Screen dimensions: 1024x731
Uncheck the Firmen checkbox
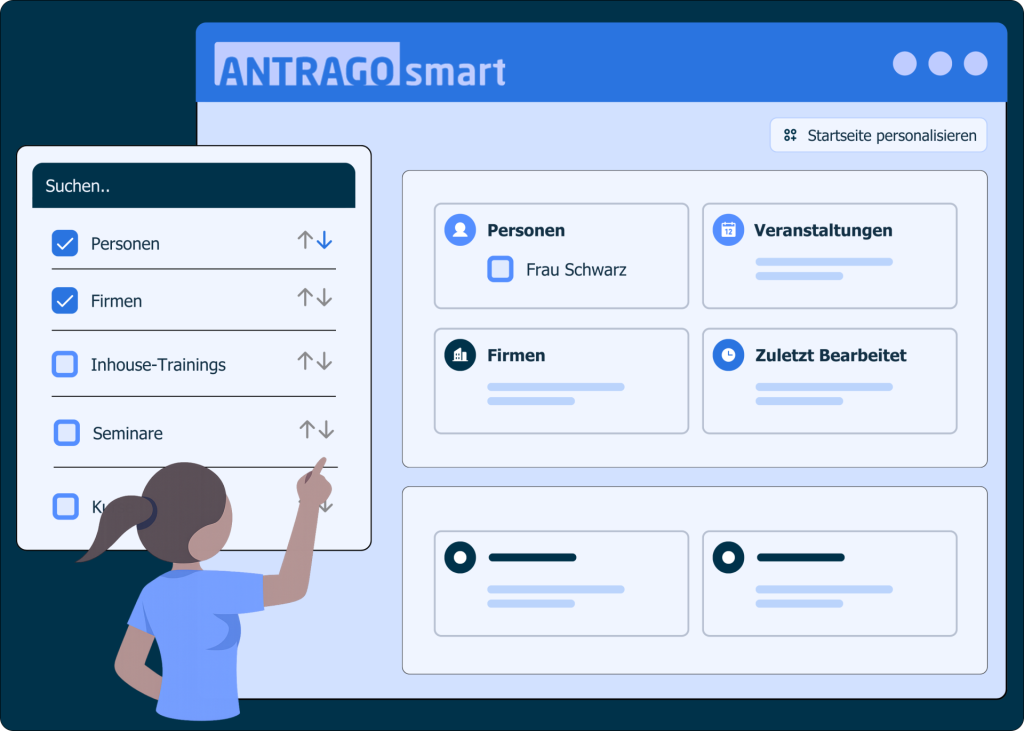(x=65, y=300)
